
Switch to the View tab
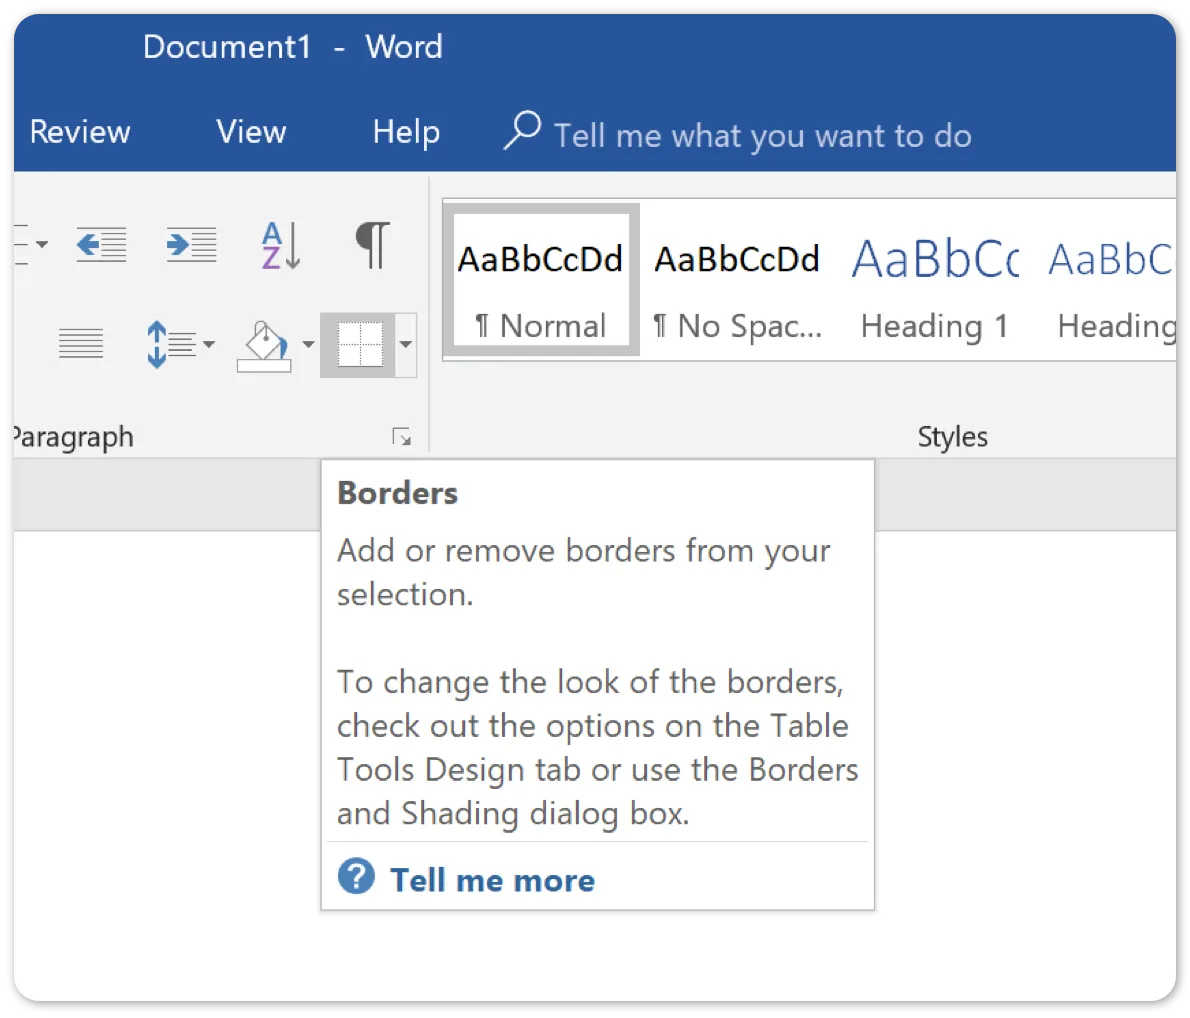[x=250, y=131]
